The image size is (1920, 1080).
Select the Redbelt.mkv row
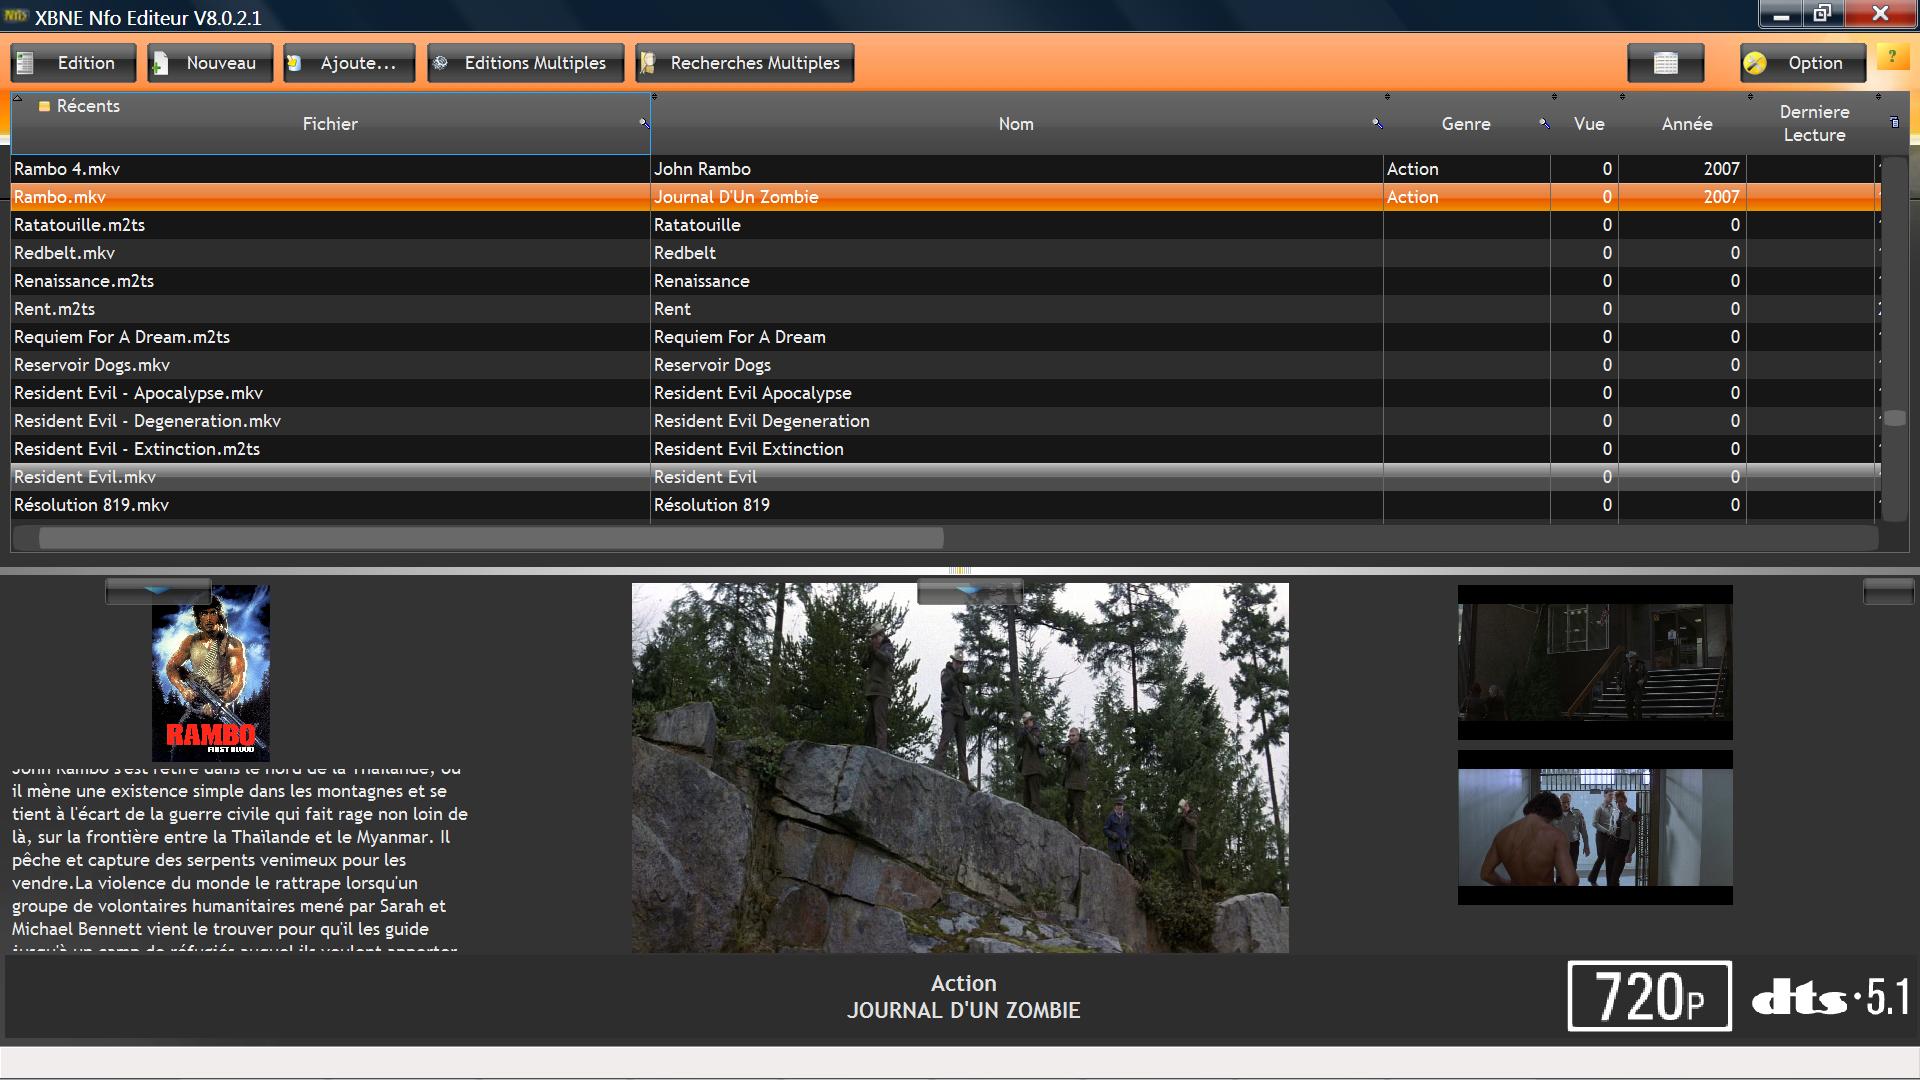tap(945, 253)
